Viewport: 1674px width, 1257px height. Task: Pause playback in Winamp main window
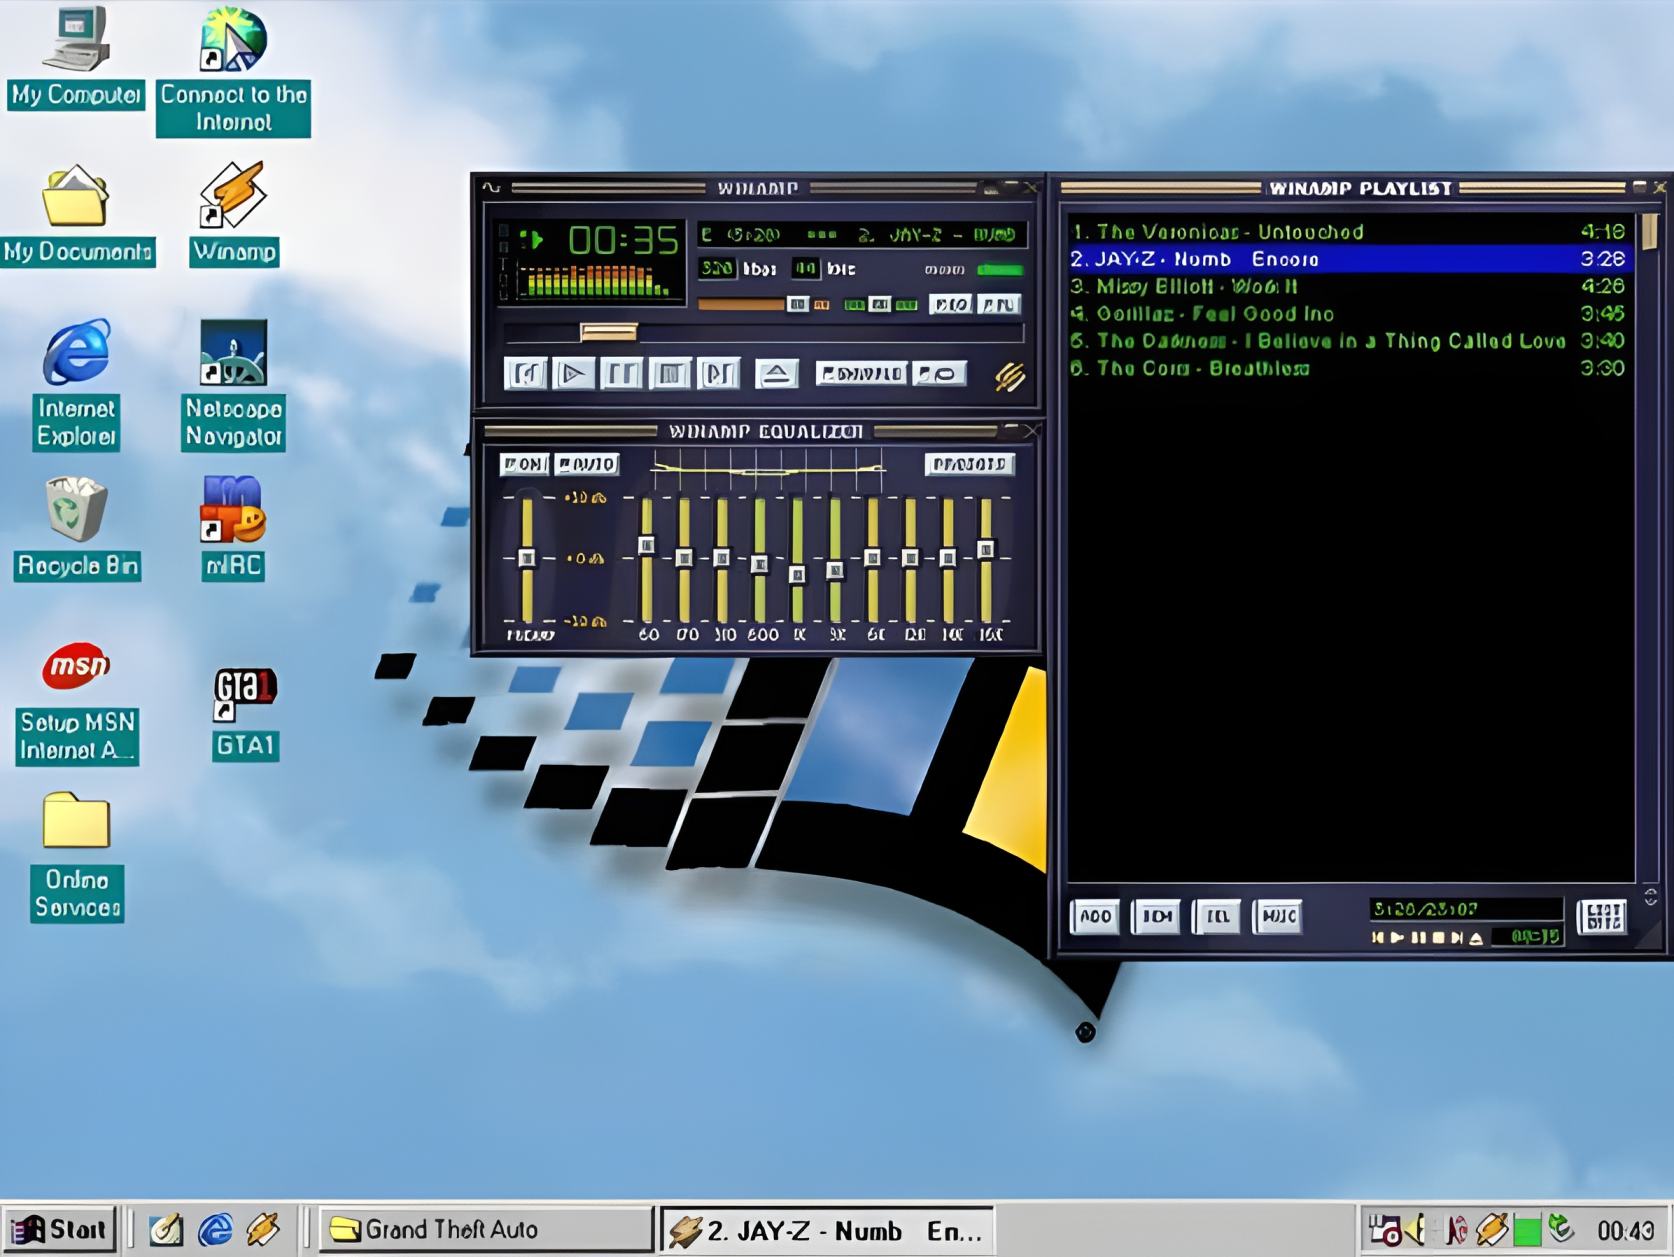(x=621, y=374)
